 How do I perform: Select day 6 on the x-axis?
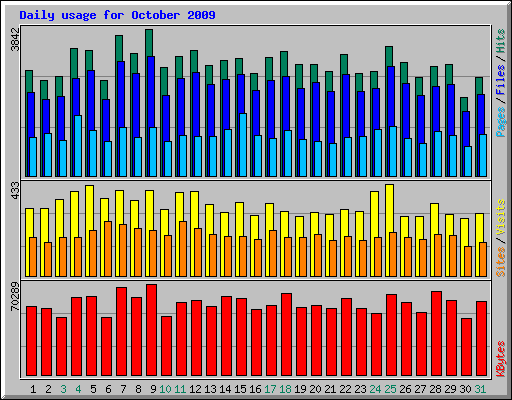pyautogui.click(x=108, y=389)
